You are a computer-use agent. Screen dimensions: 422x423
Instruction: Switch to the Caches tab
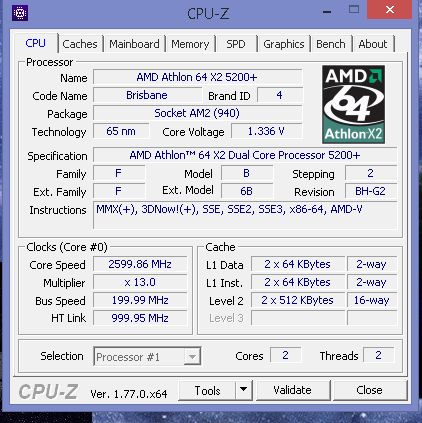(80, 44)
